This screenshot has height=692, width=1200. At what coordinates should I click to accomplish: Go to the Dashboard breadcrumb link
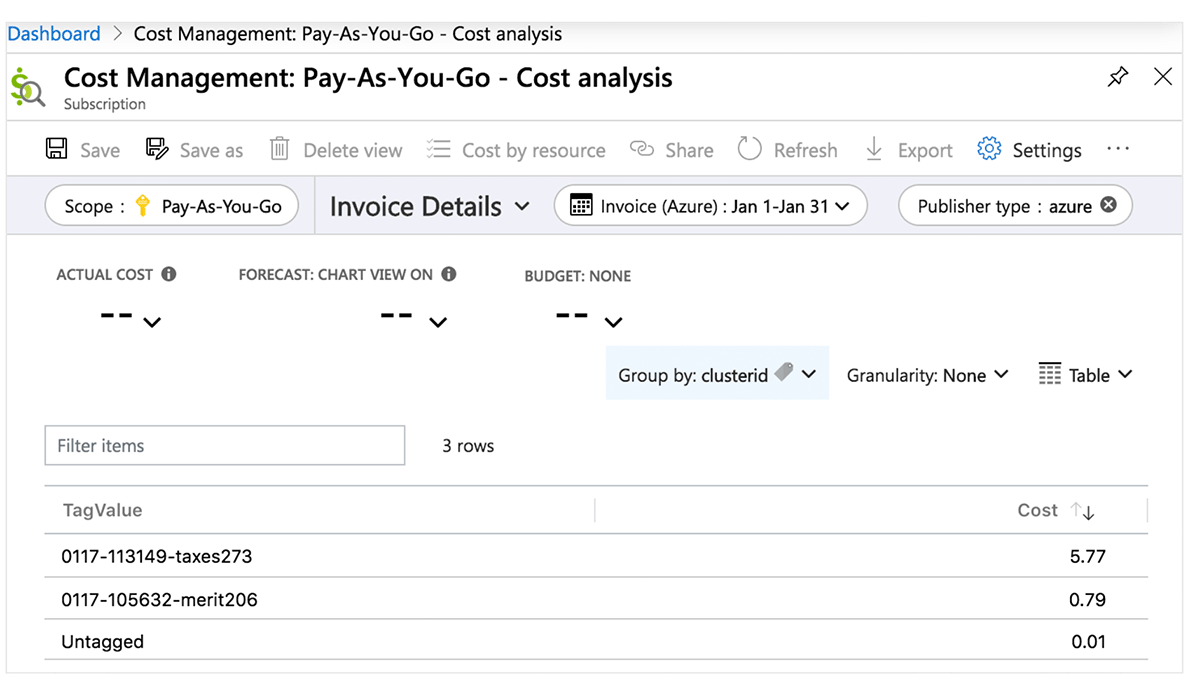54,34
